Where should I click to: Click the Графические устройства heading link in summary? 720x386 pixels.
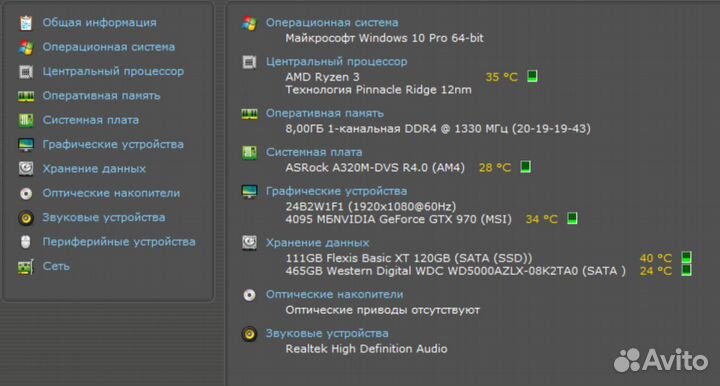337,191
